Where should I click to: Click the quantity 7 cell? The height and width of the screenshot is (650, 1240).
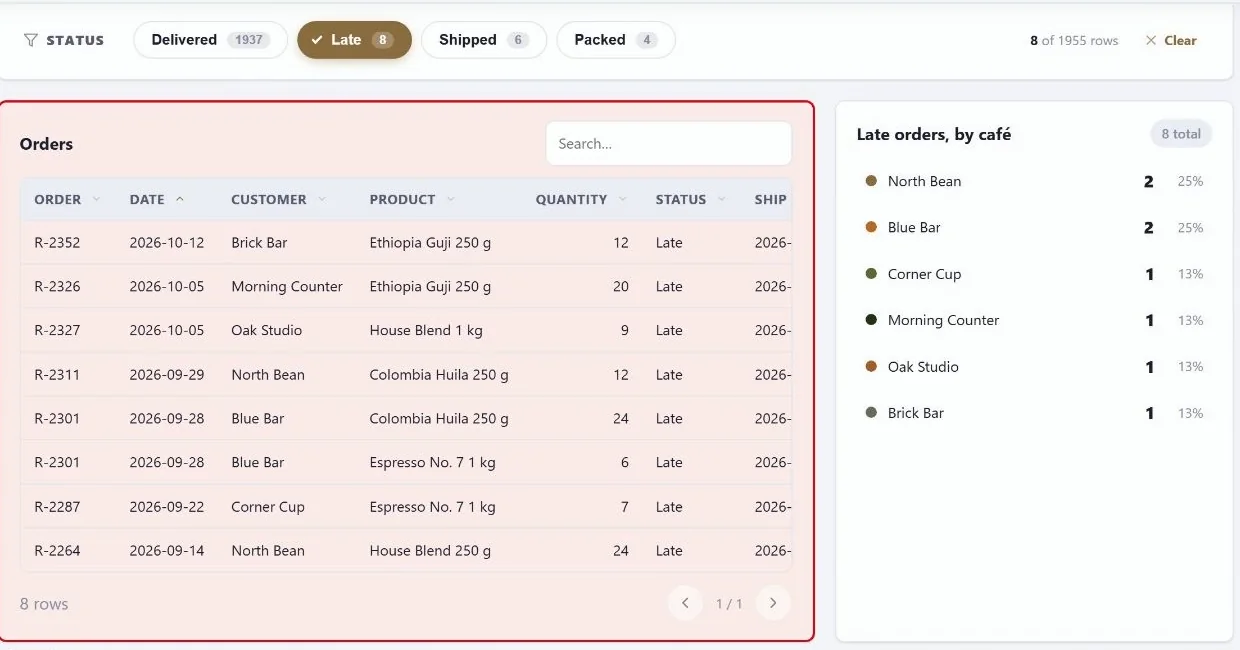pyautogui.click(x=625, y=507)
